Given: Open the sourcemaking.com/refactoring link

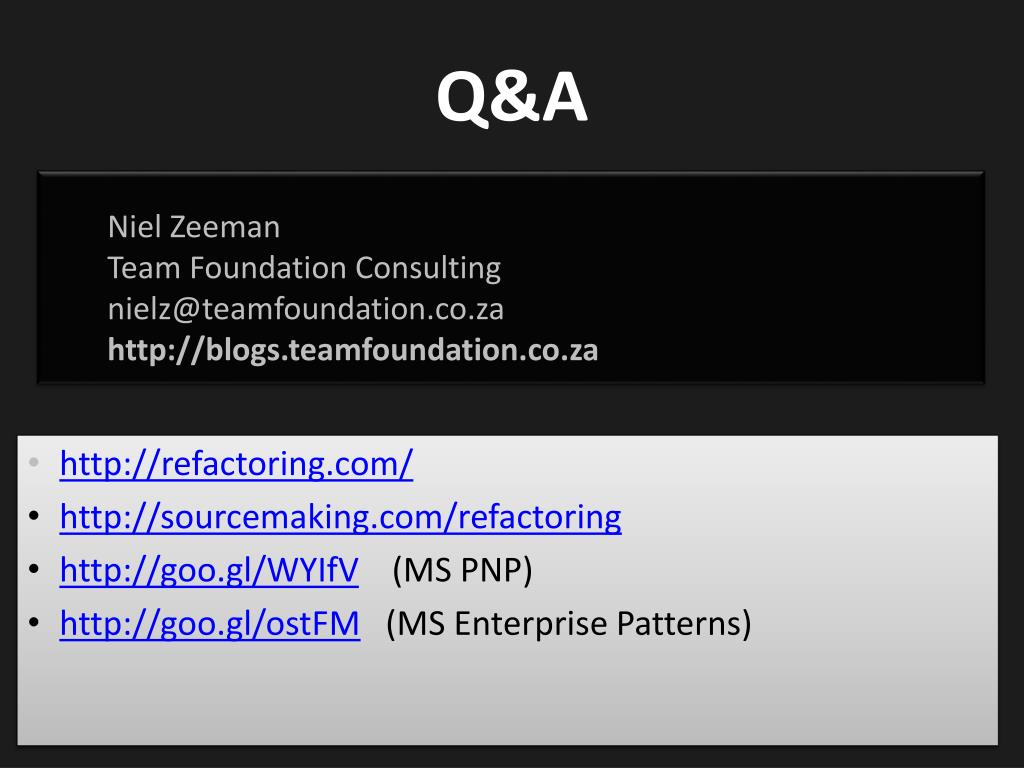Looking at the screenshot, I should click(340, 517).
